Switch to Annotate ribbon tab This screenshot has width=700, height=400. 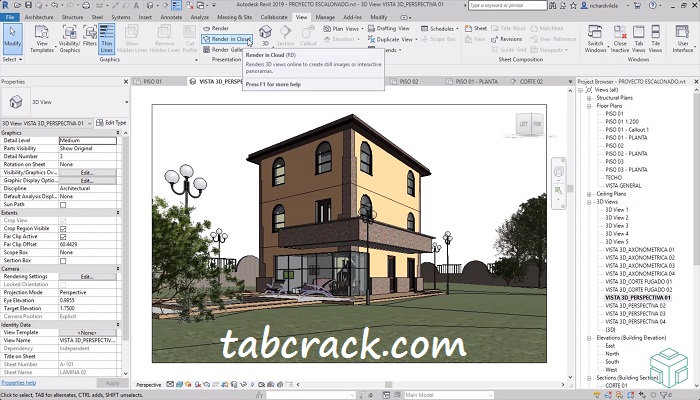171,17
